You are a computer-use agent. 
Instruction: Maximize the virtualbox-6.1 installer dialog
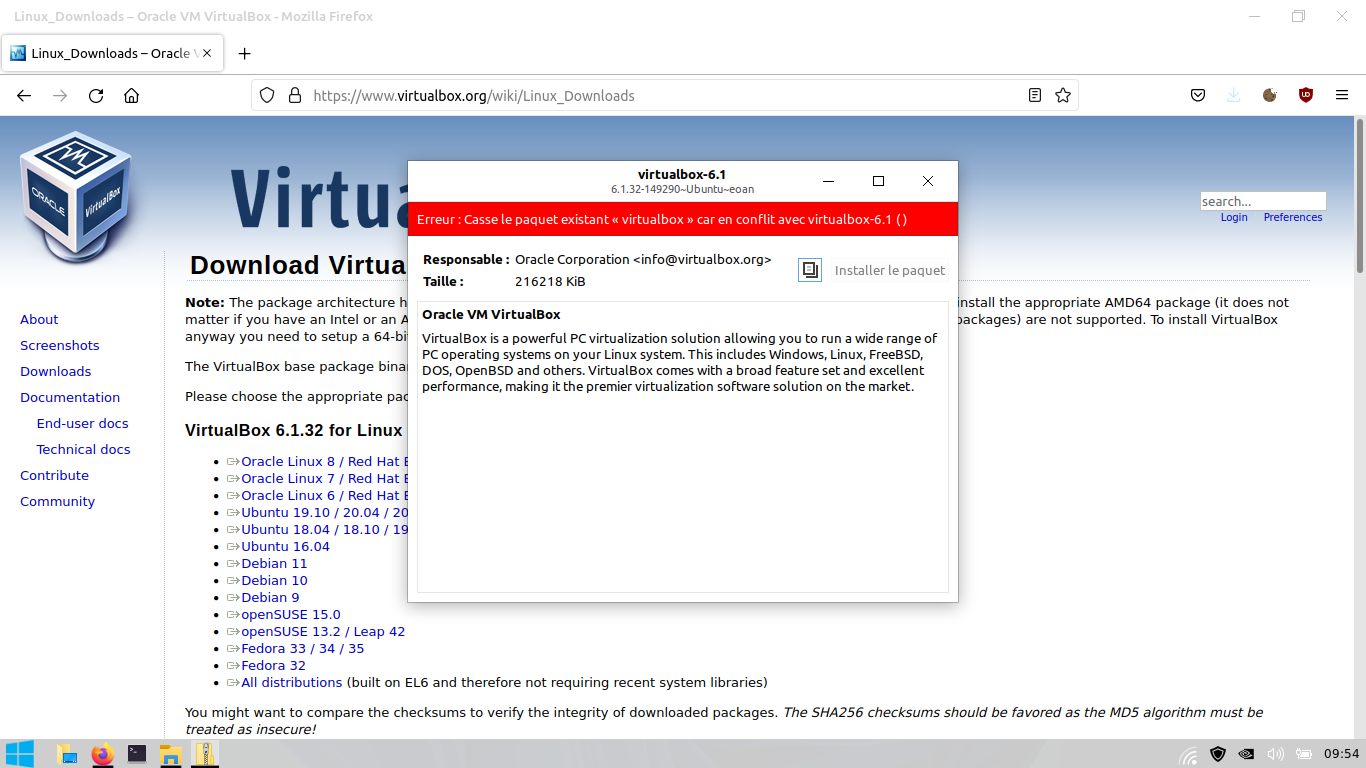[878, 181]
